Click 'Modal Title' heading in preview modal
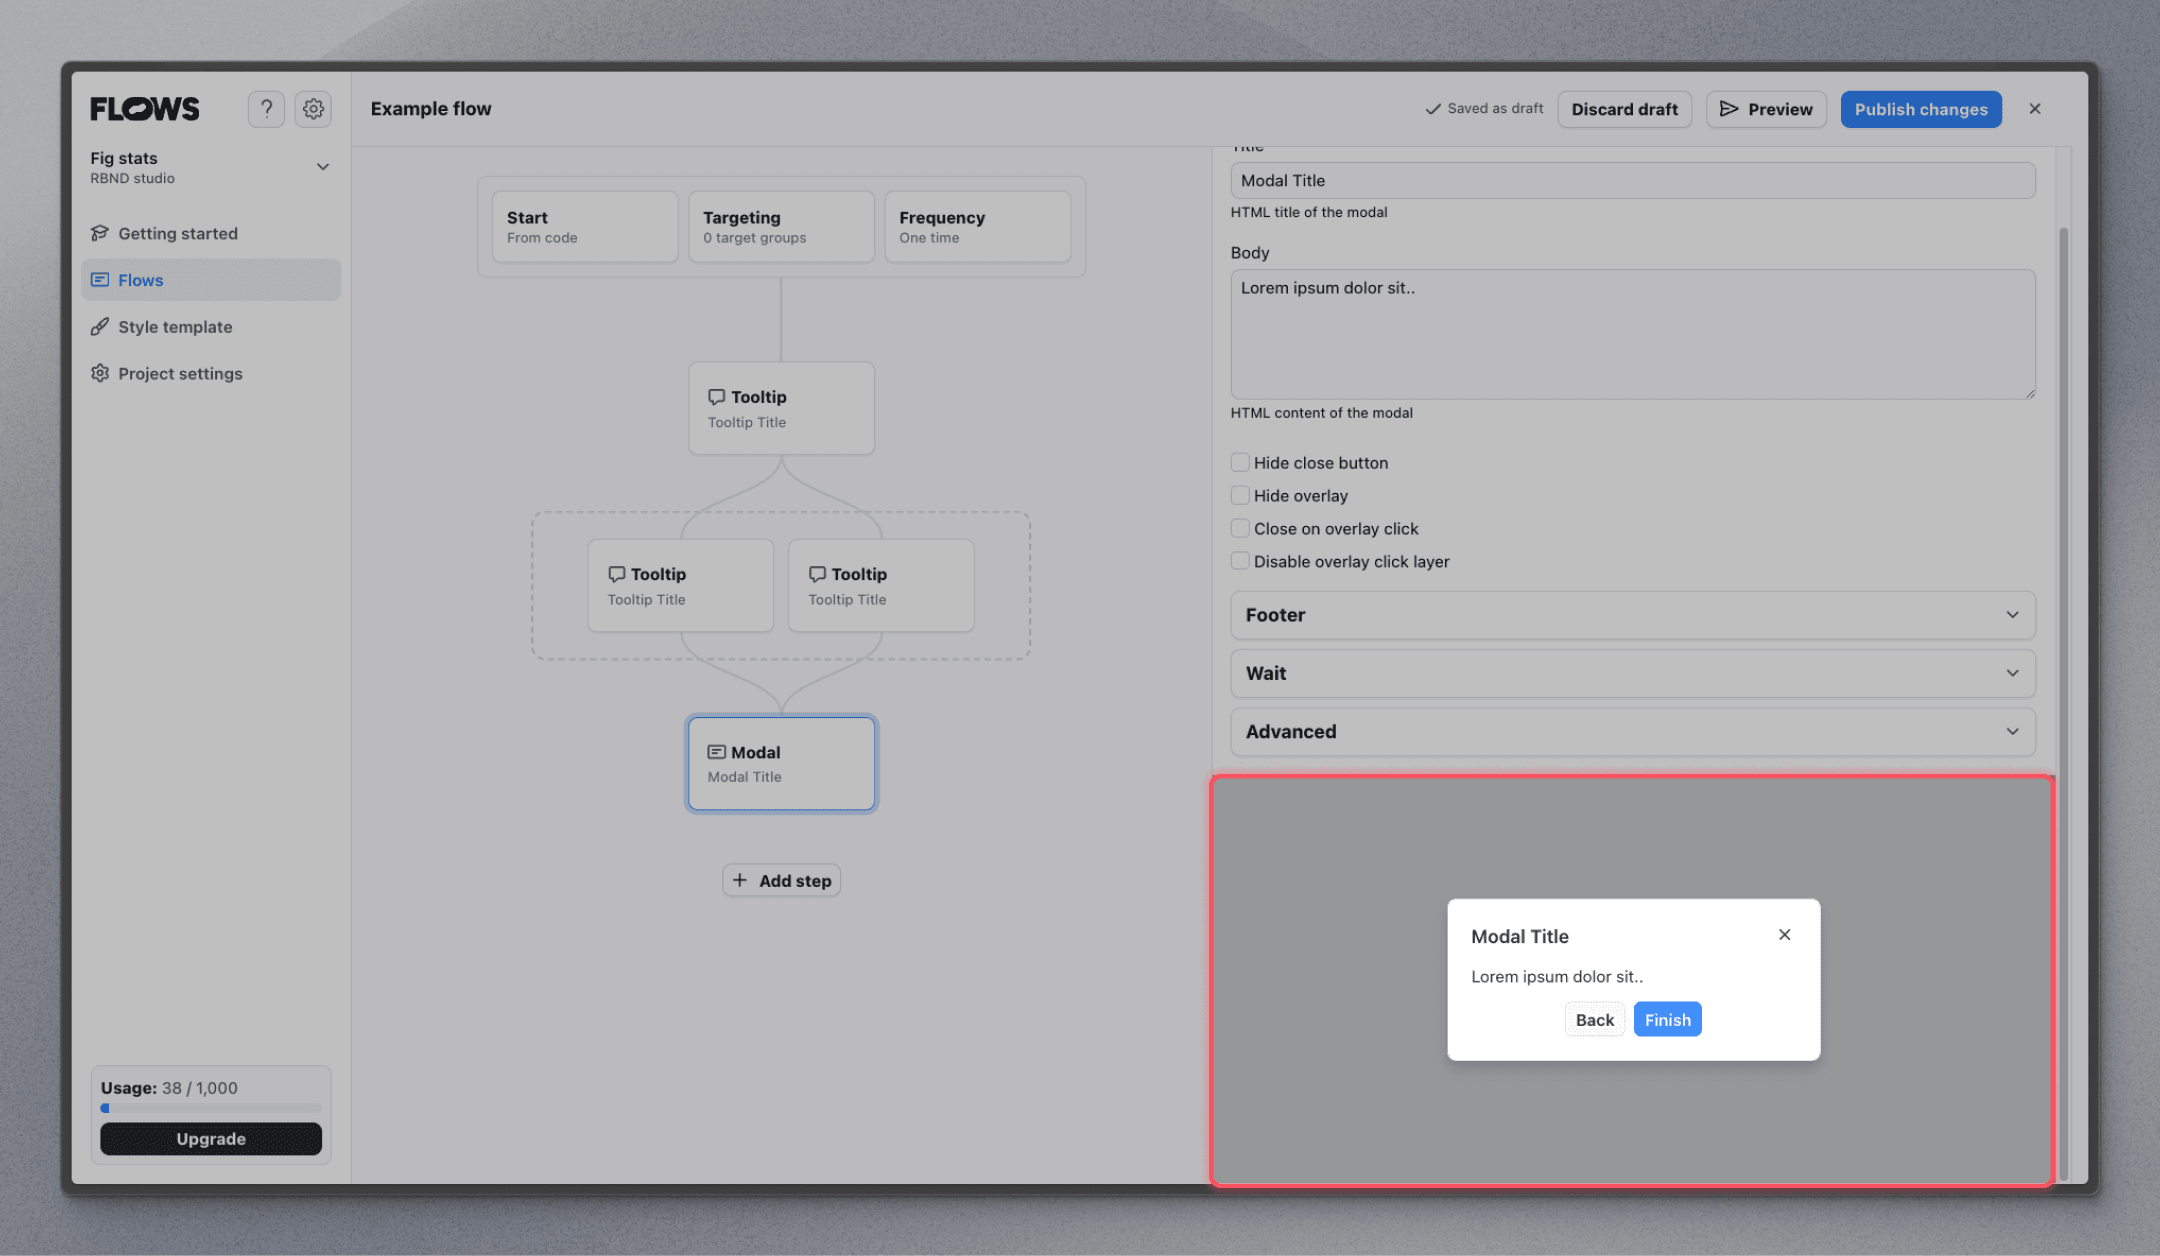Viewport: 2160px width, 1256px height. click(1520, 936)
